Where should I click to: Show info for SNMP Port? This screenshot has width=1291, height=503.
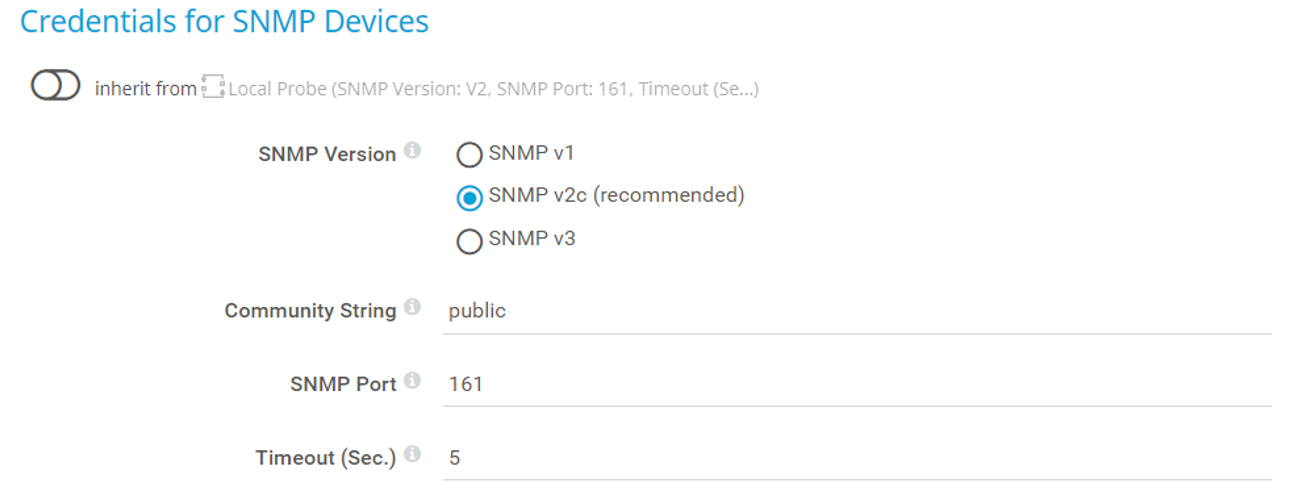[x=412, y=381]
